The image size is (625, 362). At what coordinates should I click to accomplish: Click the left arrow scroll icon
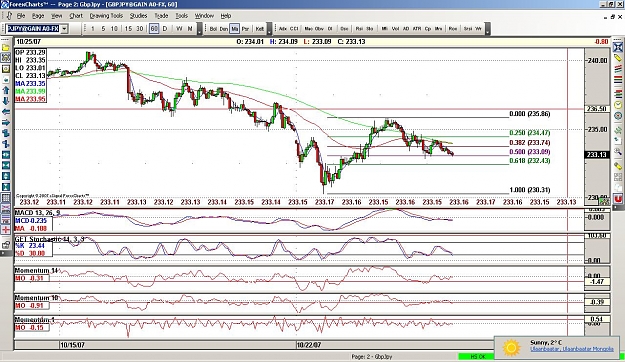pyautogui.click(x=6, y=112)
